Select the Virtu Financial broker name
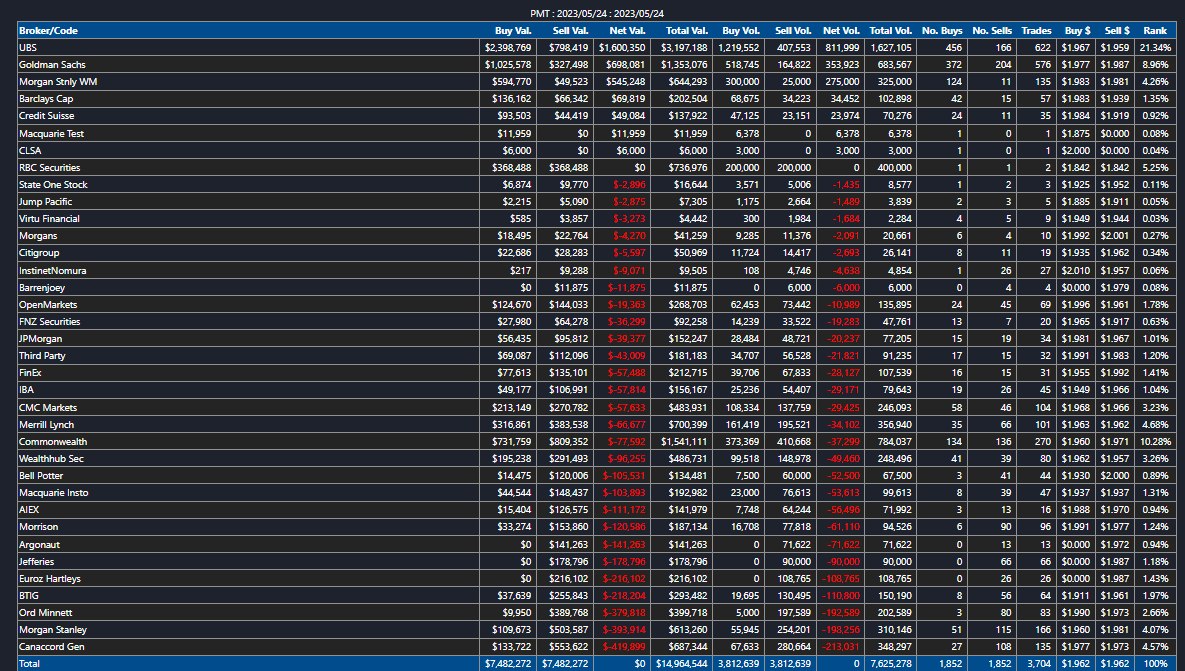The width and height of the screenshot is (1185, 671). pyautogui.click(x=49, y=218)
